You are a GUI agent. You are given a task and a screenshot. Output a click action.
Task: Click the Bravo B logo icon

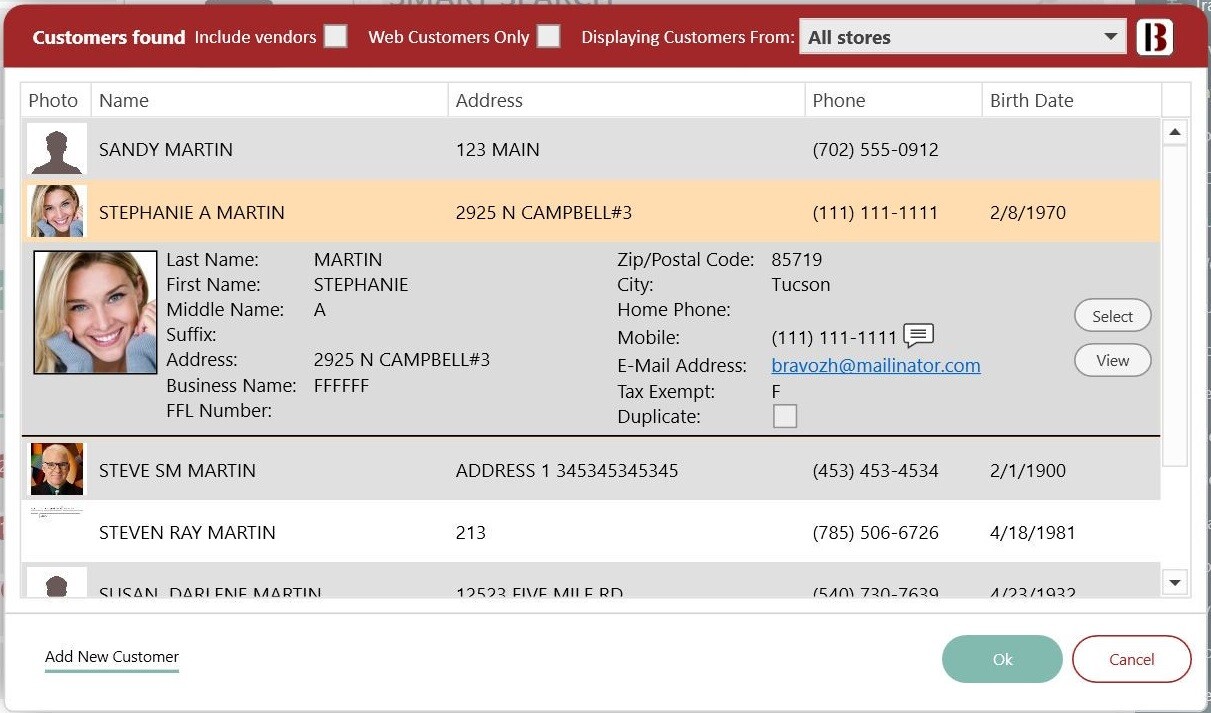coord(1155,38)
